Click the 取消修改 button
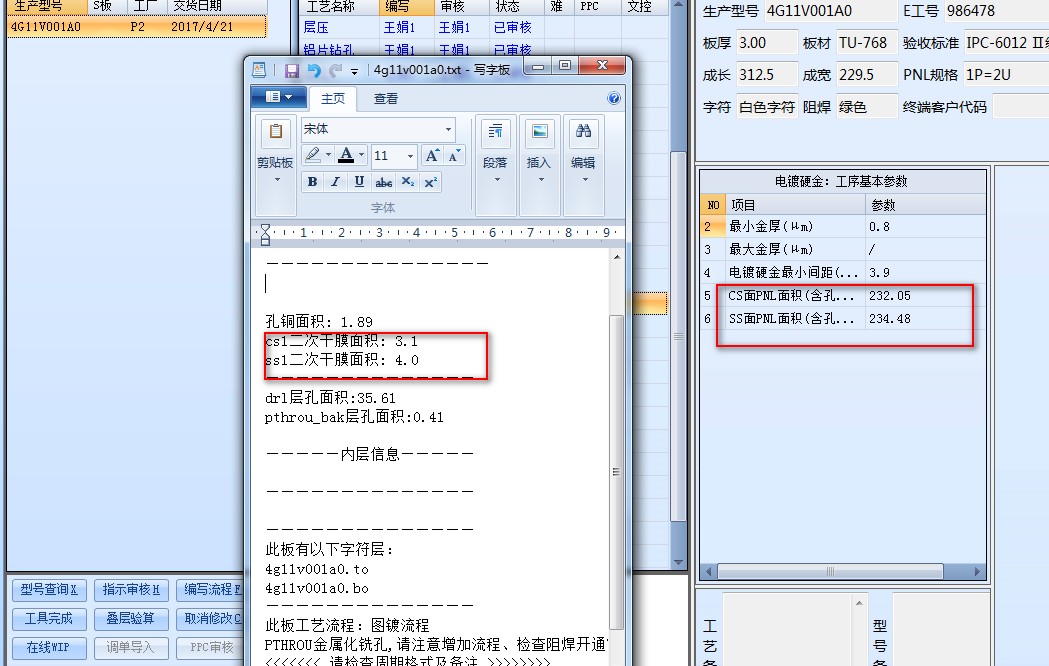The width and height of the screenshot is (1049, 666). point(210,619)
